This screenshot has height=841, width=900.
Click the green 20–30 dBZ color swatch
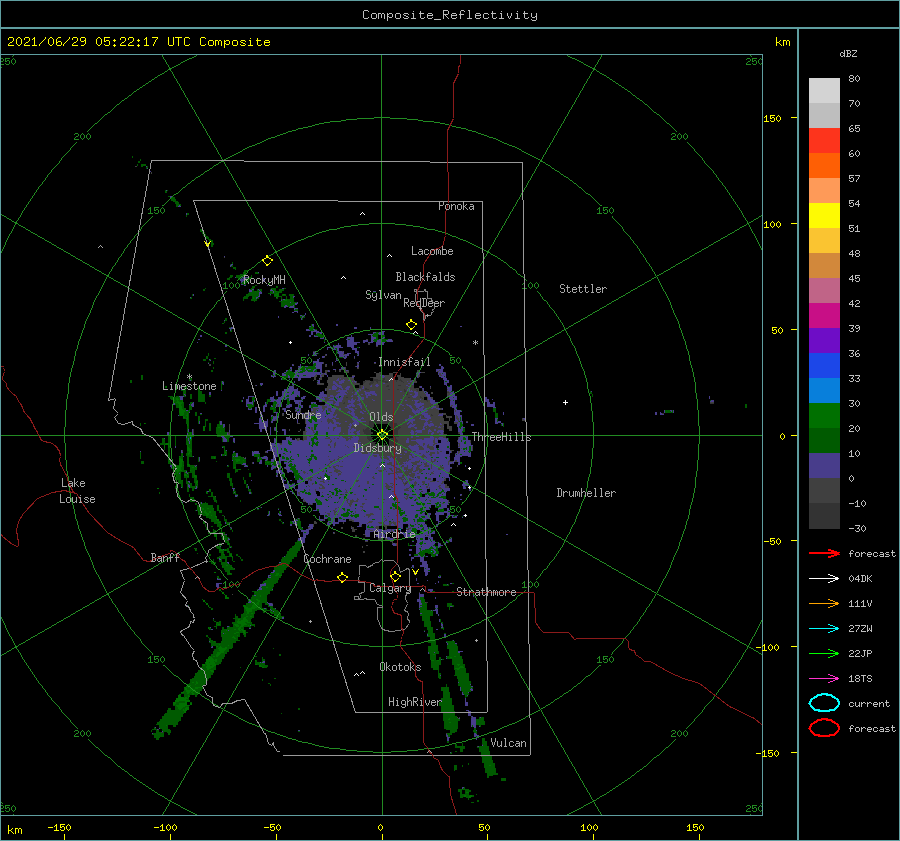coord(824,416)
